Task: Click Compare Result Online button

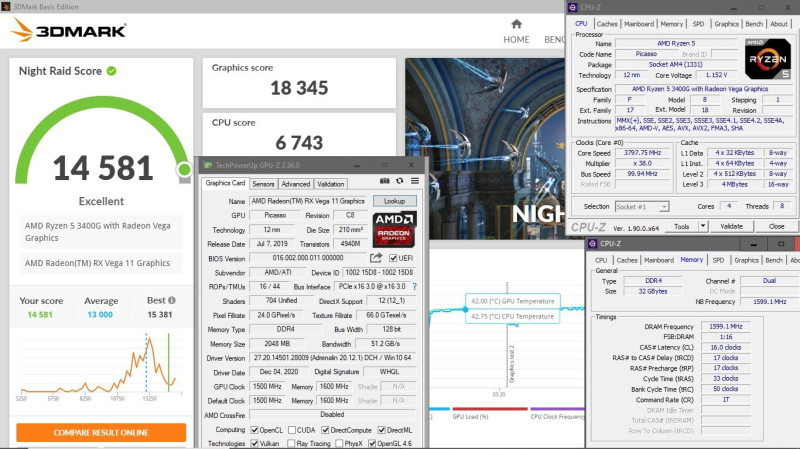Action: coord(101,433)
